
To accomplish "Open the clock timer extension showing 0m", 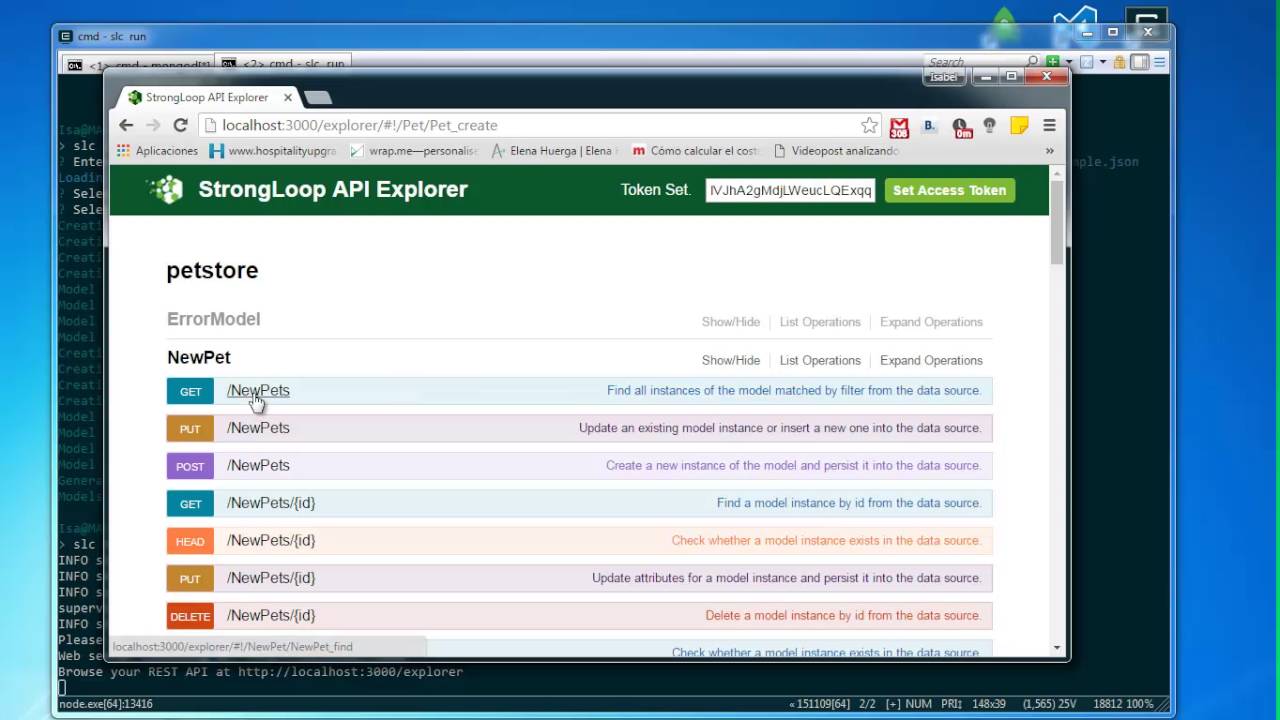I will pos(962,127).
